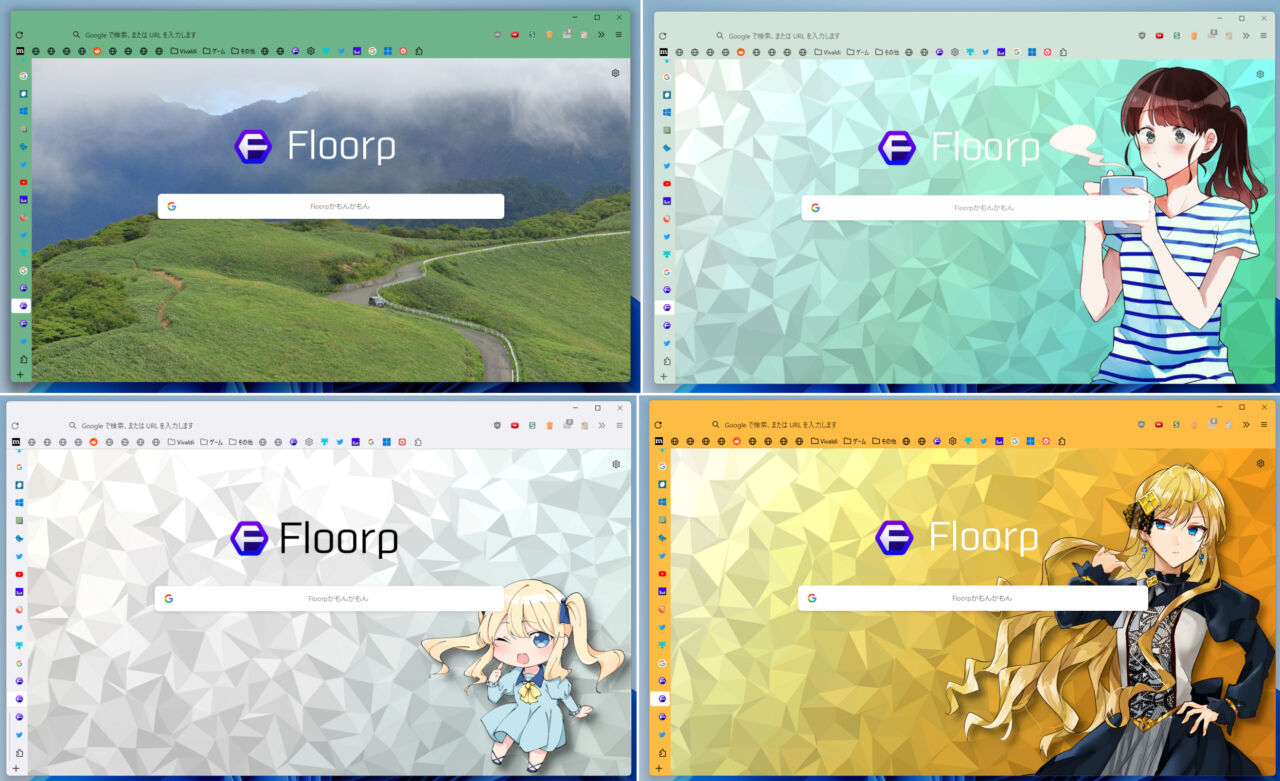Open hamburger menu in the white window
The width and height of the screenshot is (1280, 781).
tap(619, 426)
